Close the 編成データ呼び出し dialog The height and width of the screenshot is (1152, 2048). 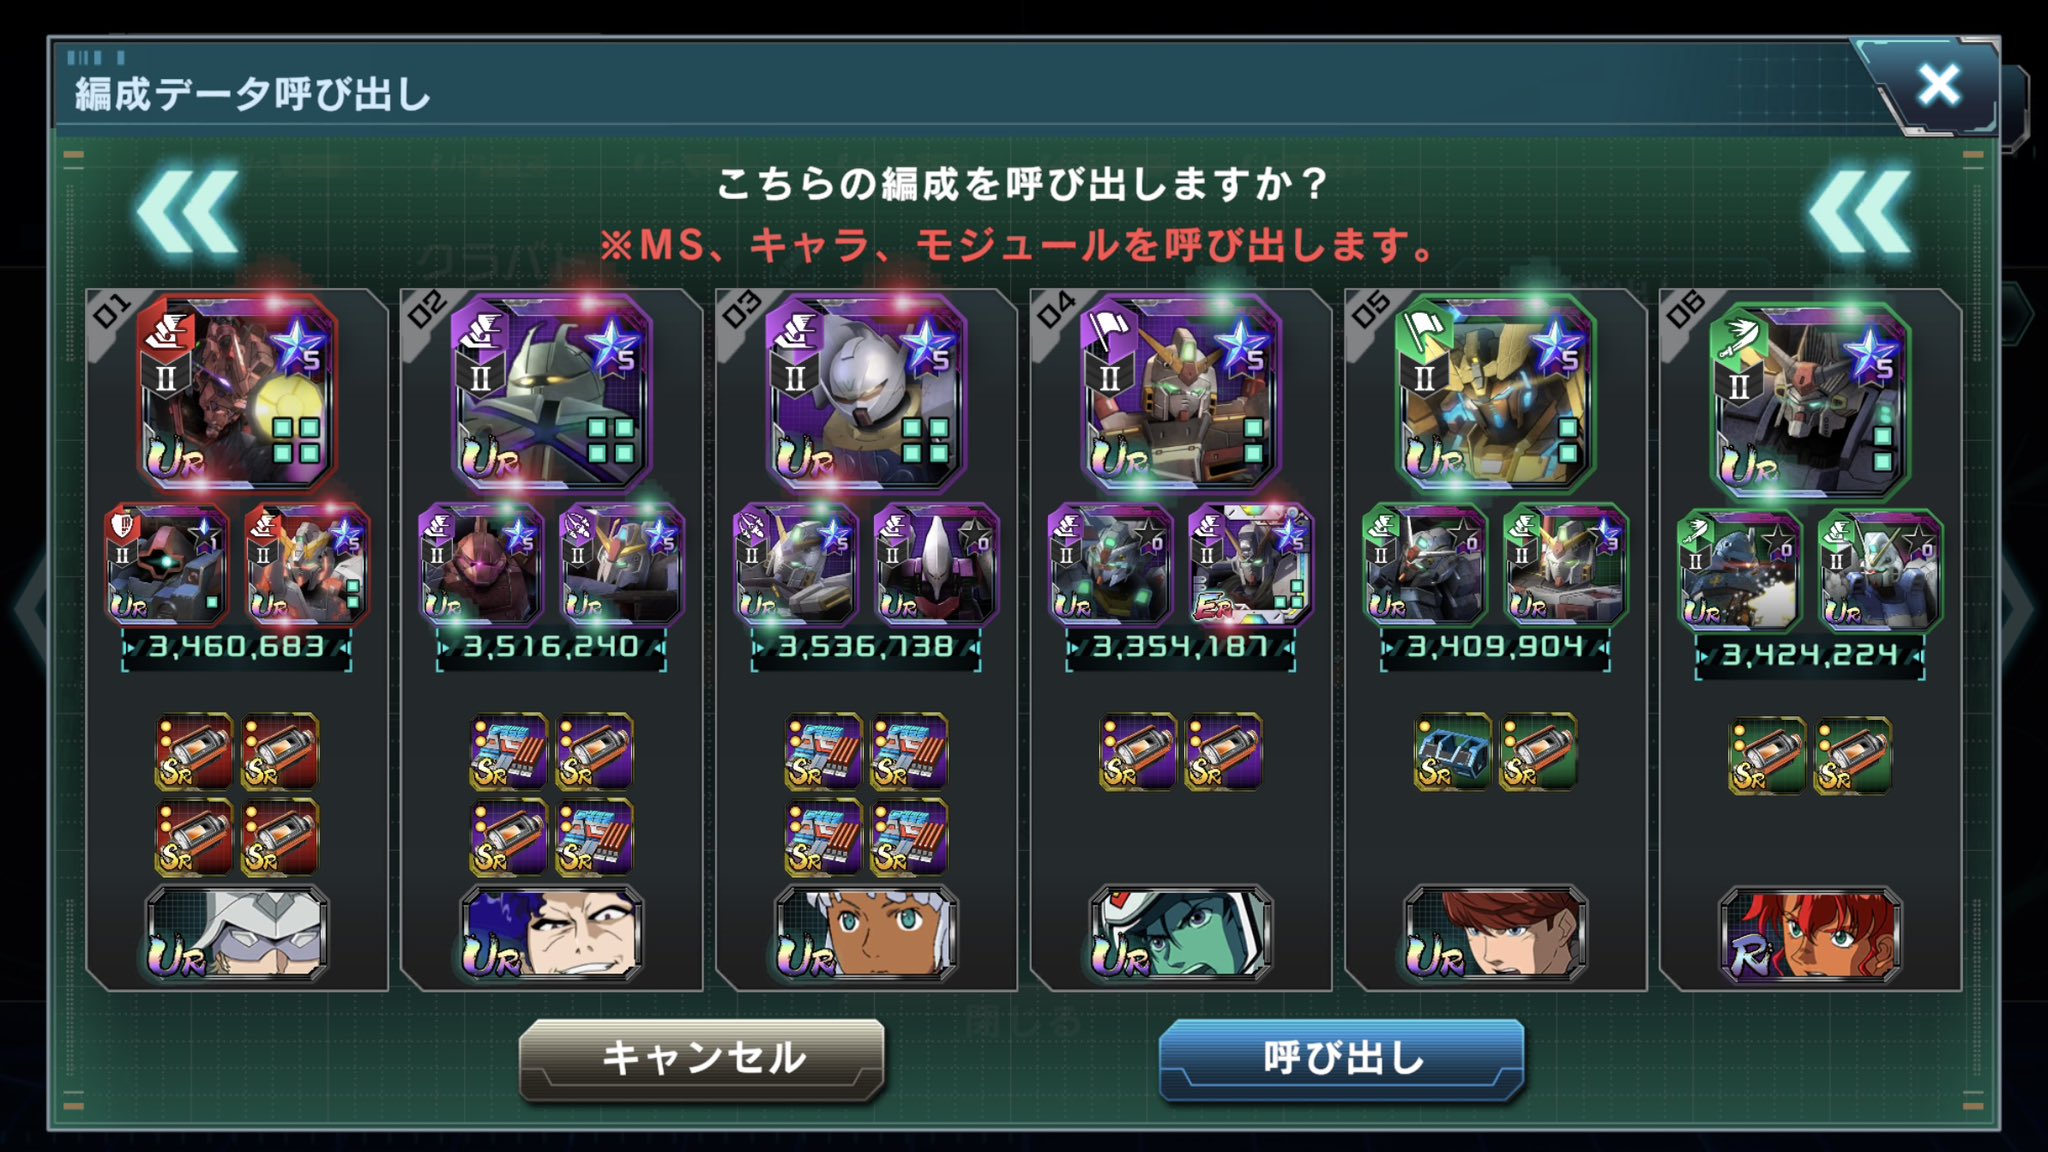click(x=1938, y=86)
